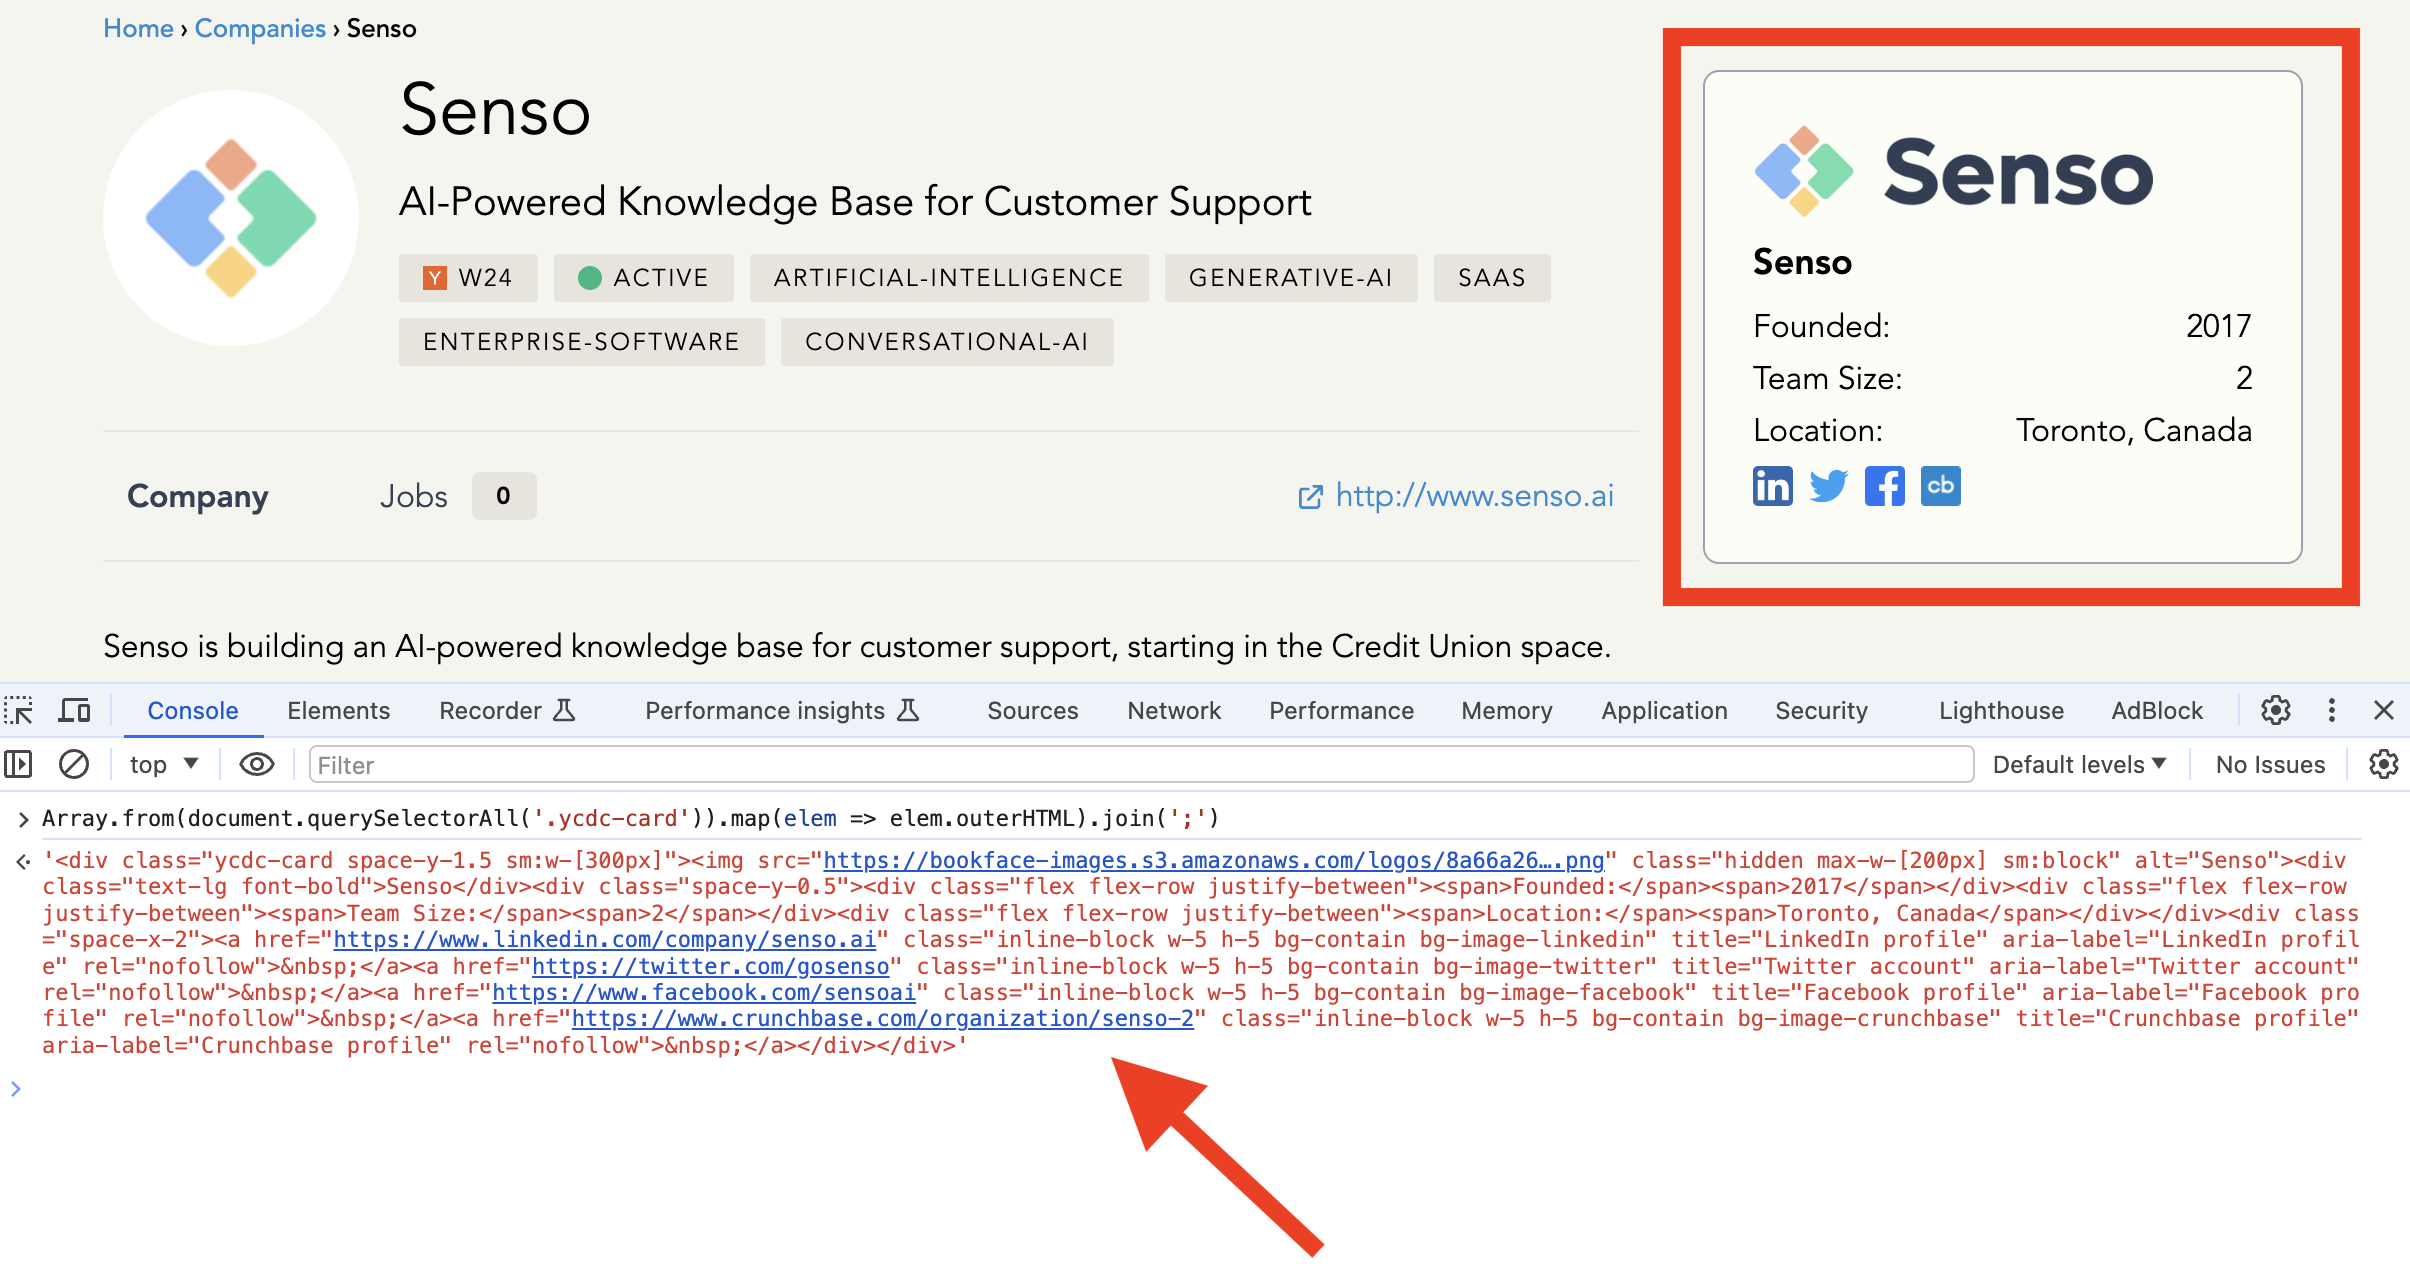
Task: Open the W24 batch tag
Action: point(468,278)
